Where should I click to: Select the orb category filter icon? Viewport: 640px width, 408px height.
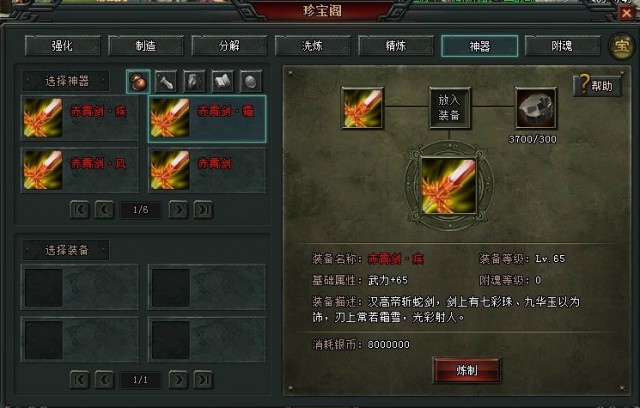pos(251,82)
